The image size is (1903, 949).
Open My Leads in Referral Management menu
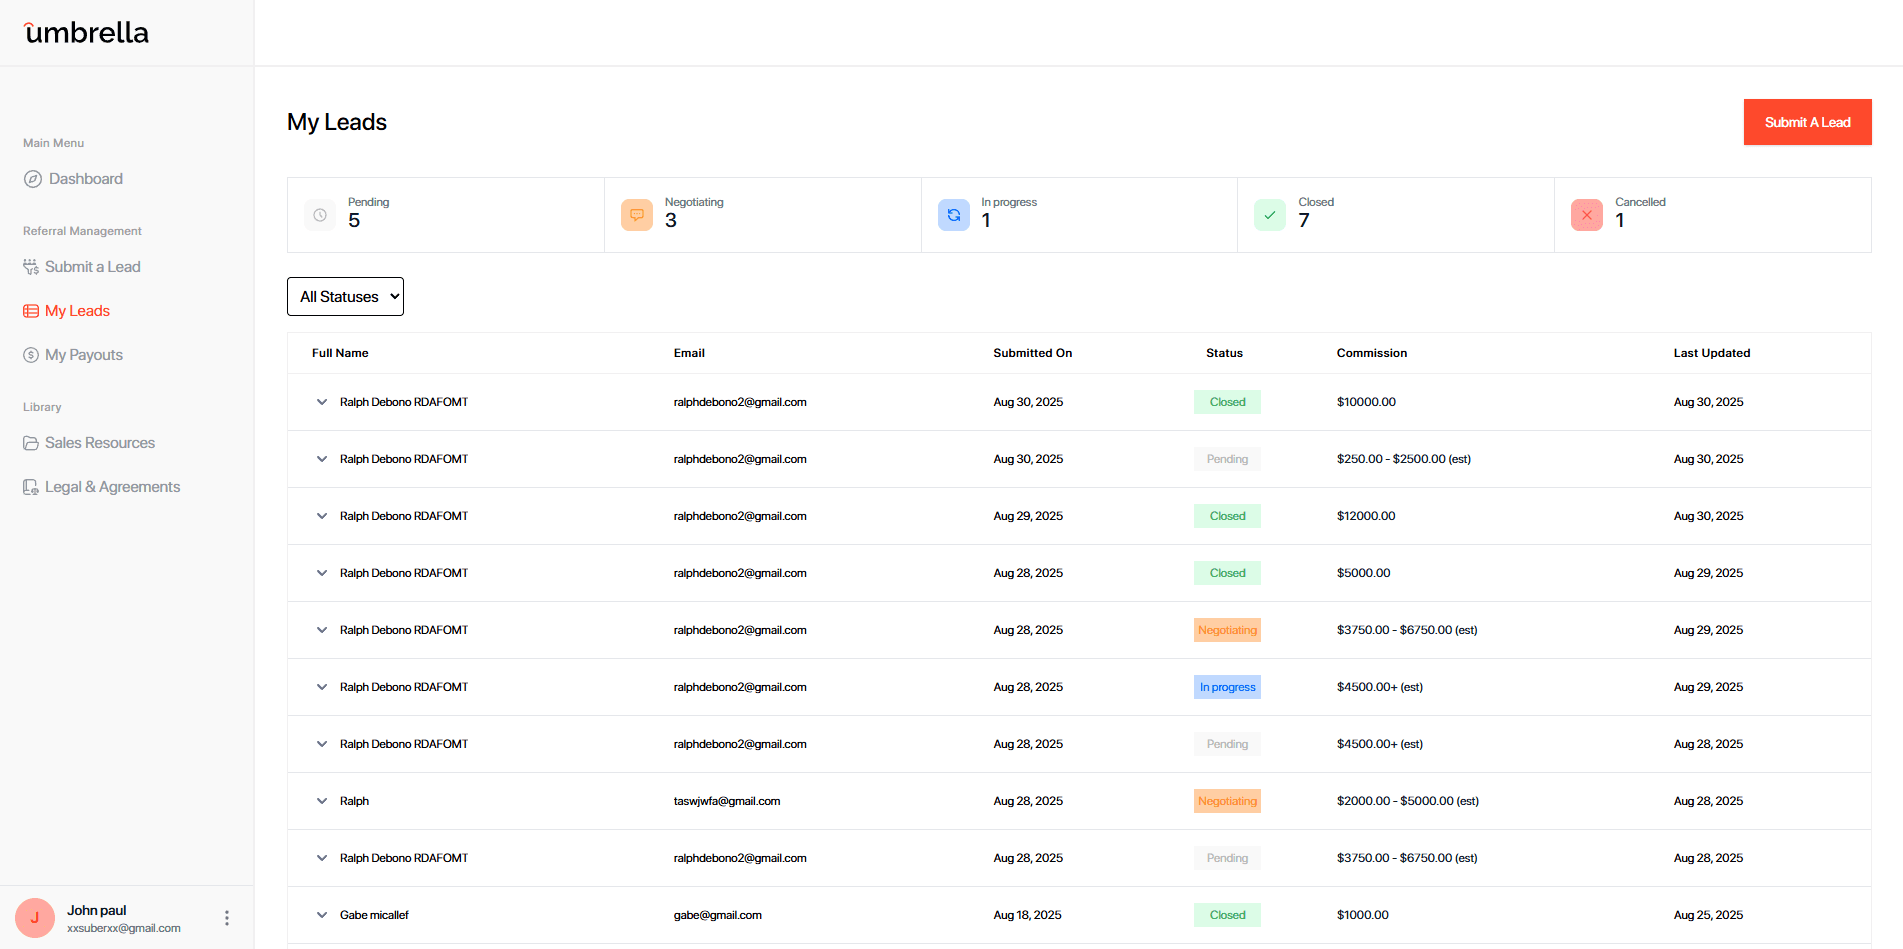click(77, 310)
